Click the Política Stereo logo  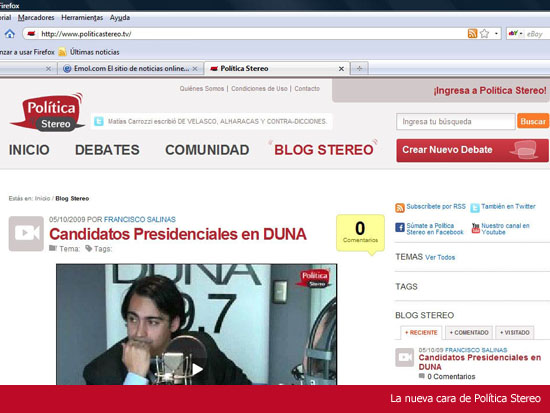pos(48,113)
